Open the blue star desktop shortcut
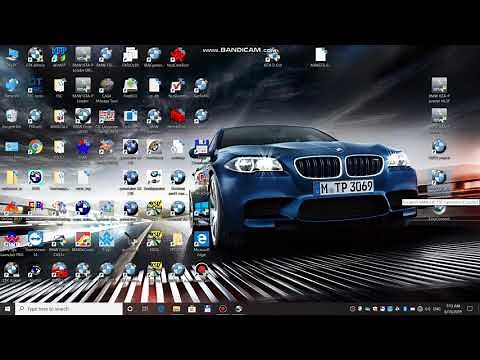480x360 pixels. (x=83, y=147)
